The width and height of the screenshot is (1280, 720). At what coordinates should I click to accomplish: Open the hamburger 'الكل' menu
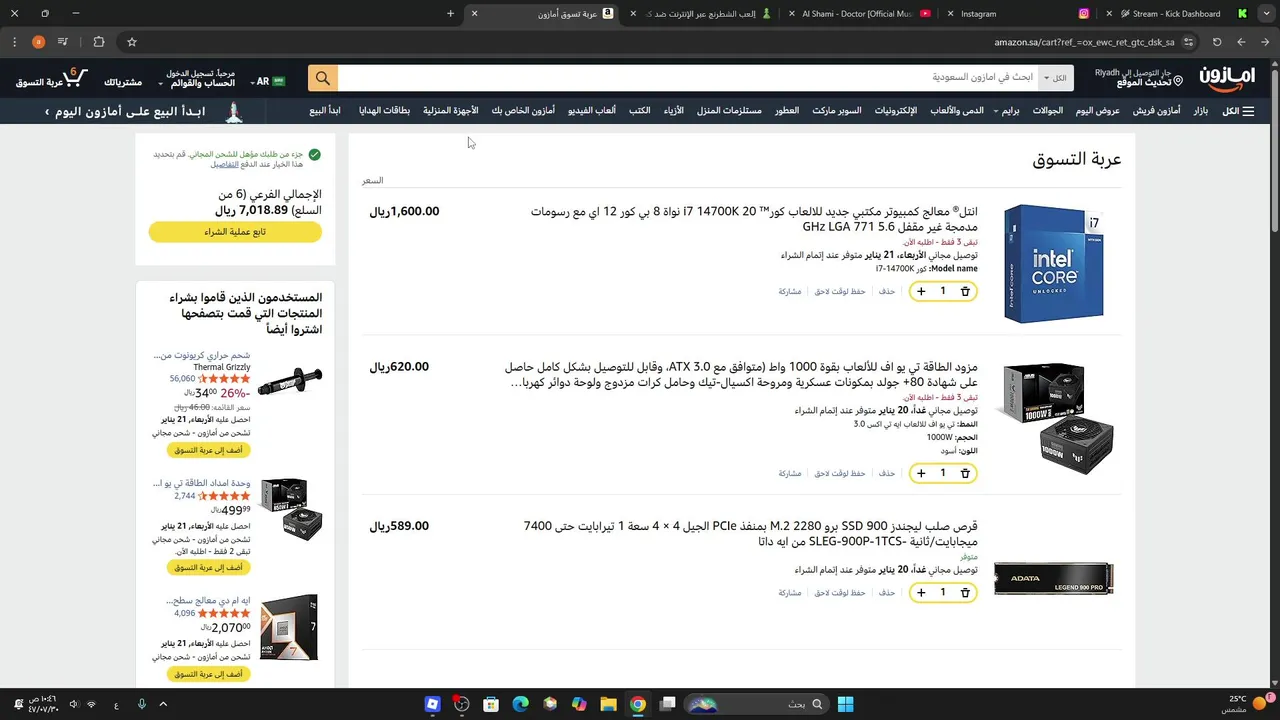1238,111
